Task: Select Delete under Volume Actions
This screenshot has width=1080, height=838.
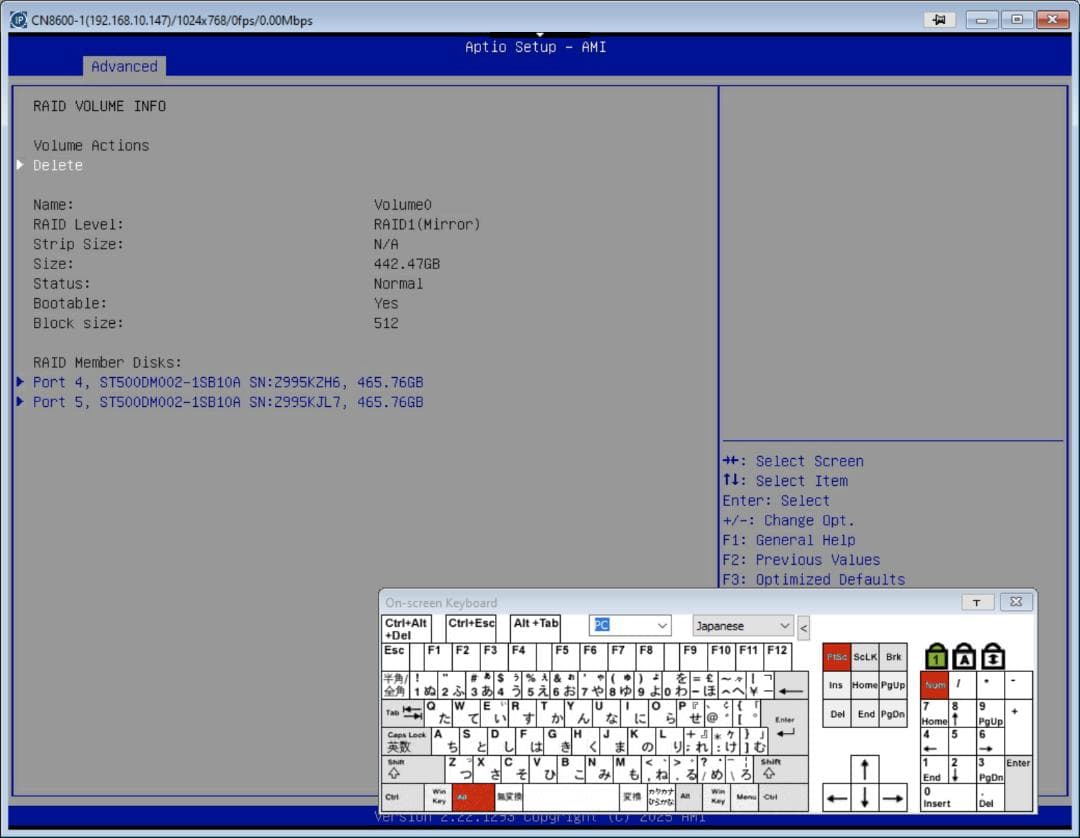Action: [x=57, y=165]
